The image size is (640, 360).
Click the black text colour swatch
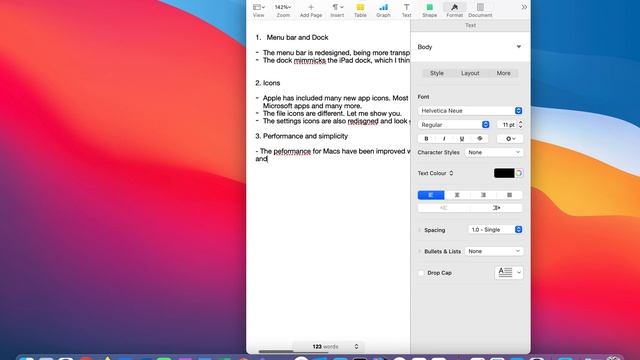(504, 173)
